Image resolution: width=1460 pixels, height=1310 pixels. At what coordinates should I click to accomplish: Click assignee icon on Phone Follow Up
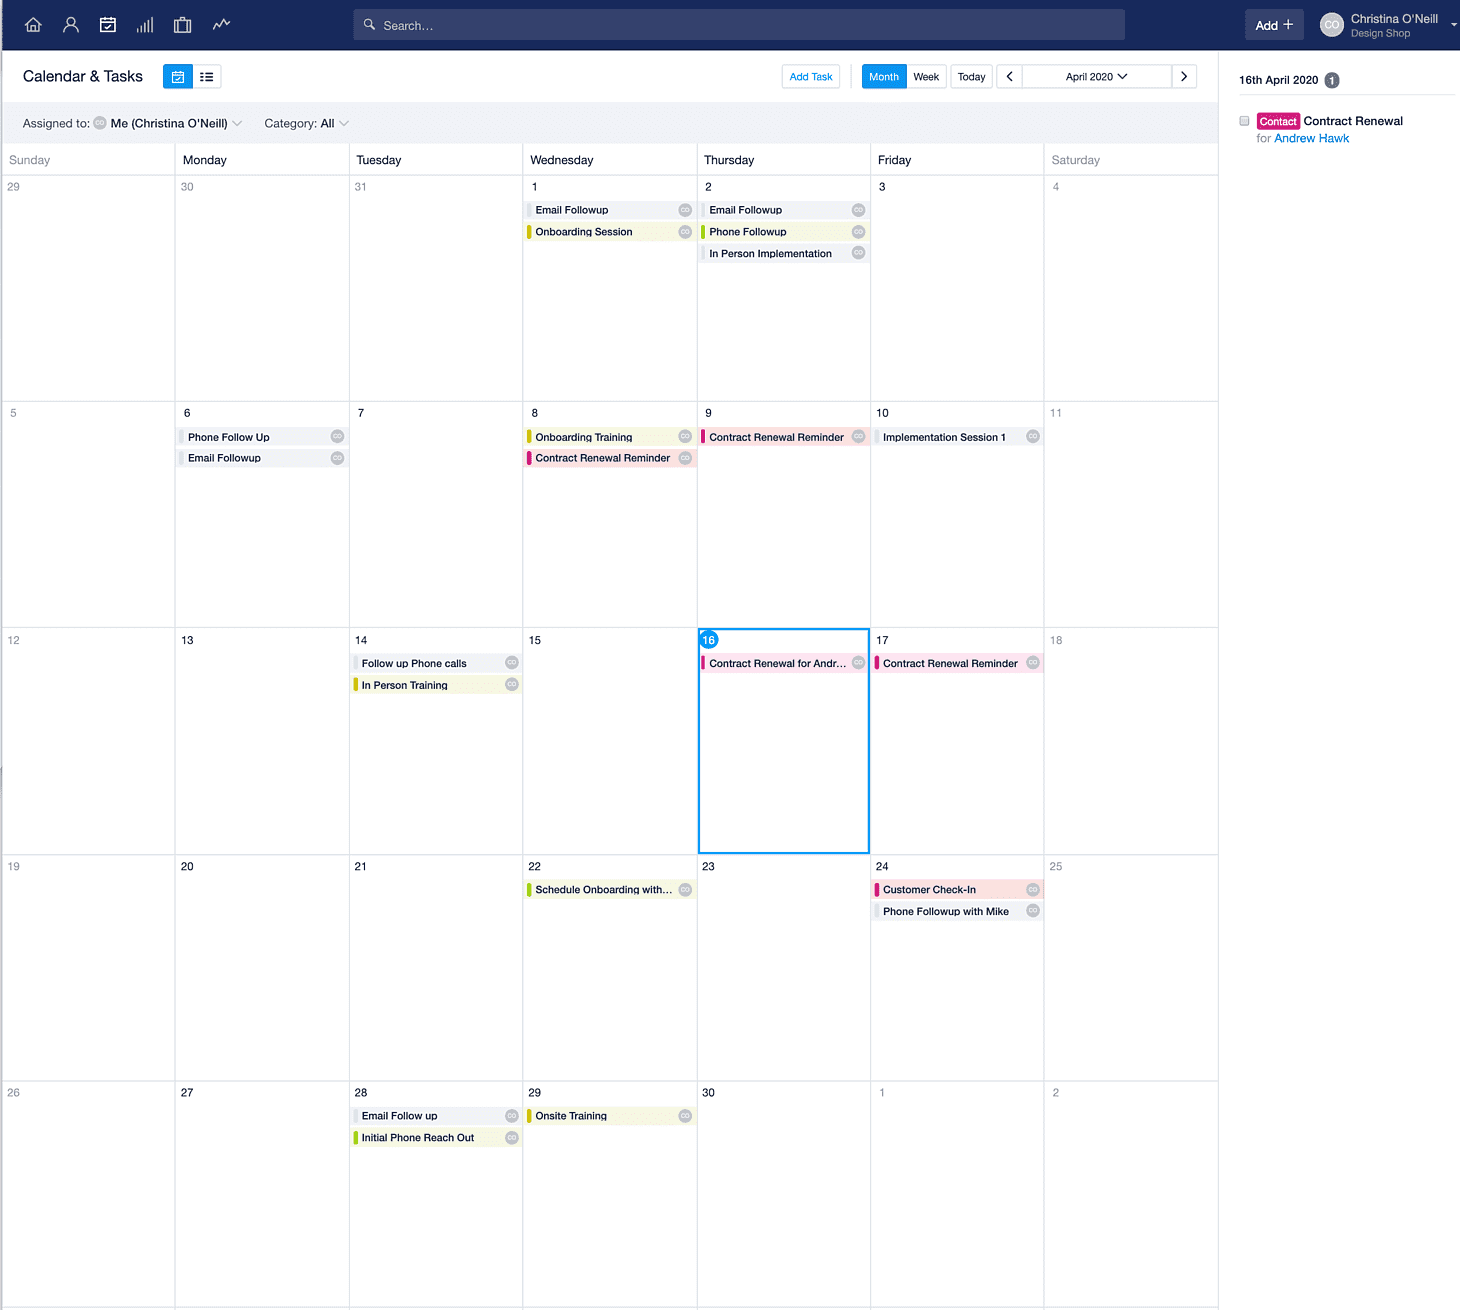337,437
